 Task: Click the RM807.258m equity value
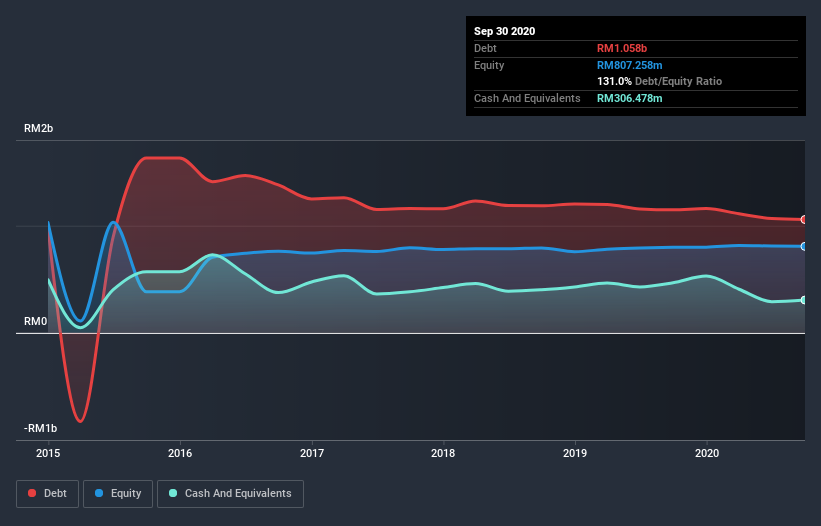pyautogui.click(x=630, y=65)
